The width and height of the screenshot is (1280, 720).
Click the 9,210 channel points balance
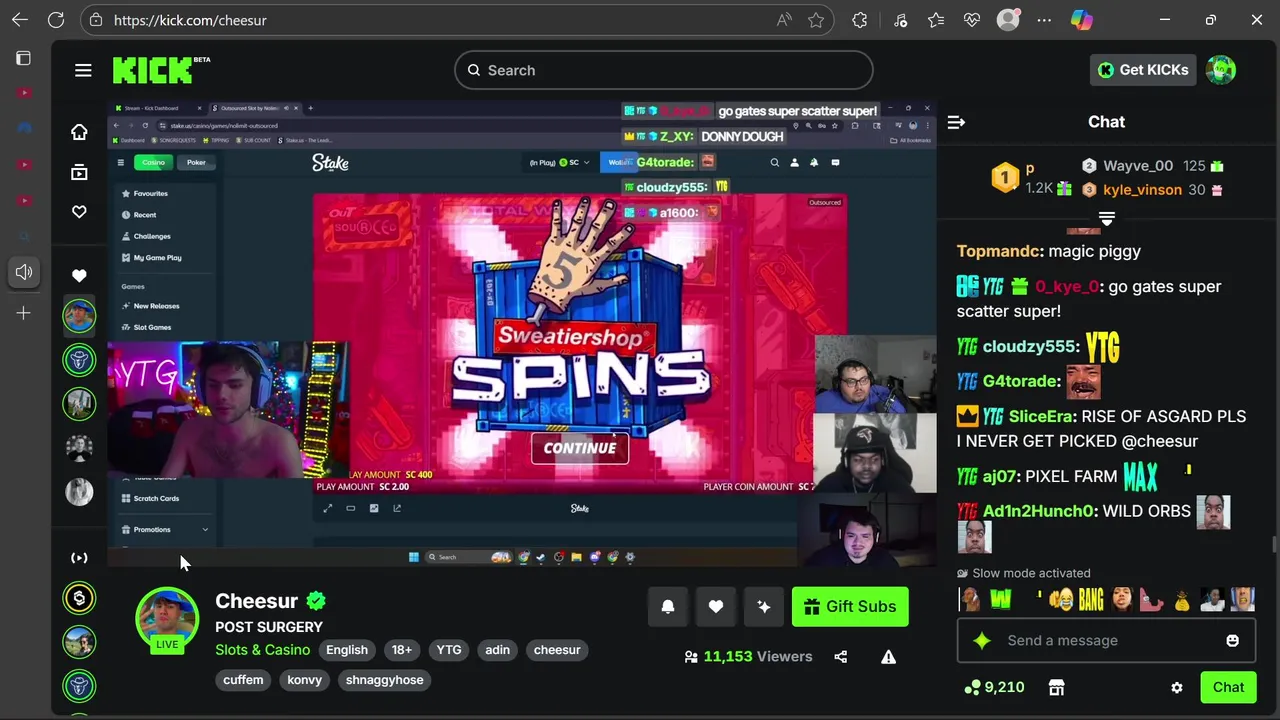pyautogui.click(x=994, y=688)
